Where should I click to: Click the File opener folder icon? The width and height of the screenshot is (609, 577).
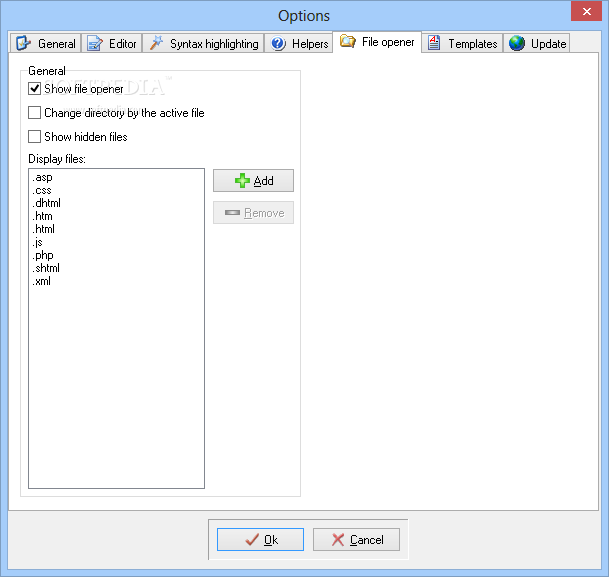tap(347, 41)
